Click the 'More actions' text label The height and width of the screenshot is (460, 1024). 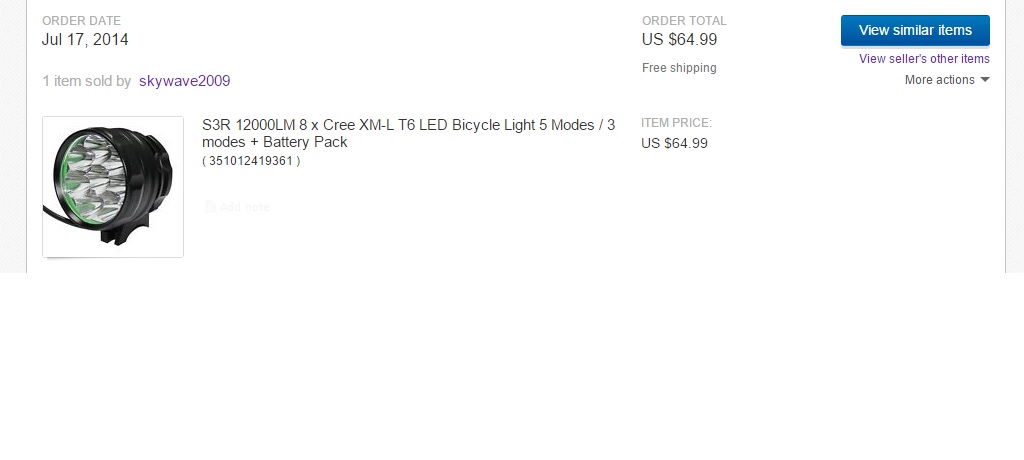point(939,80)
